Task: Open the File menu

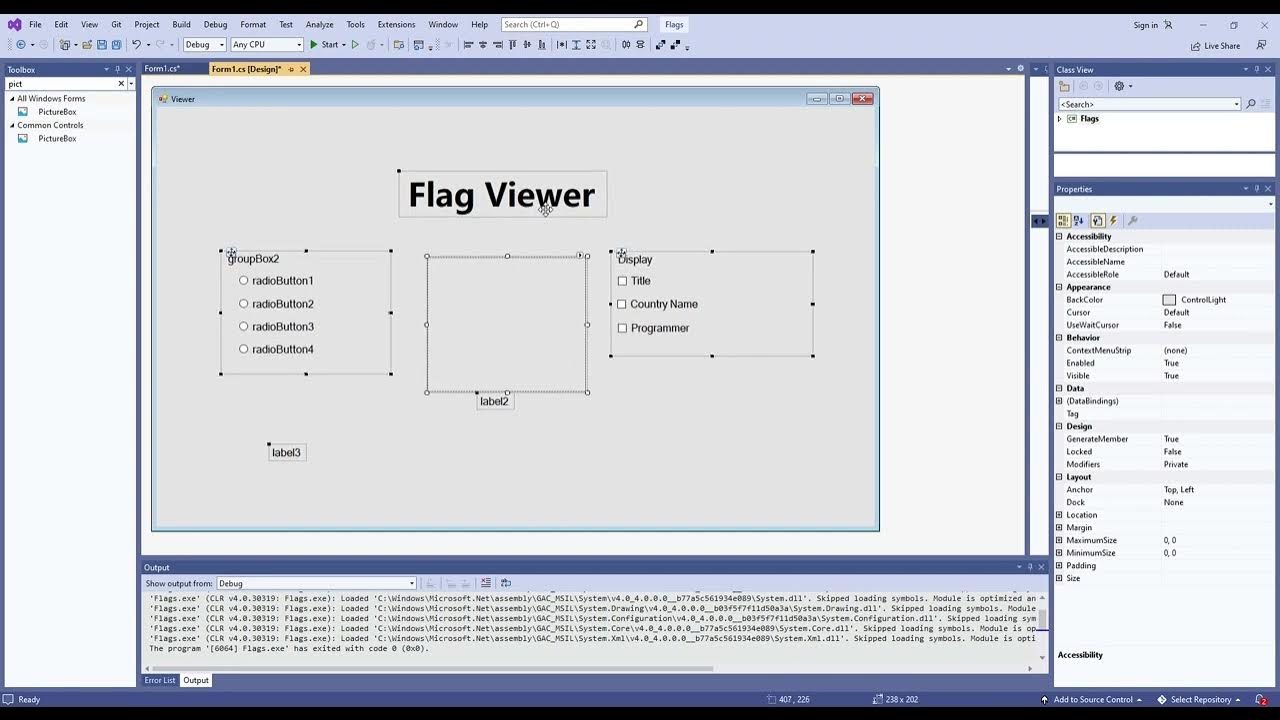Action: pos(35,24)
